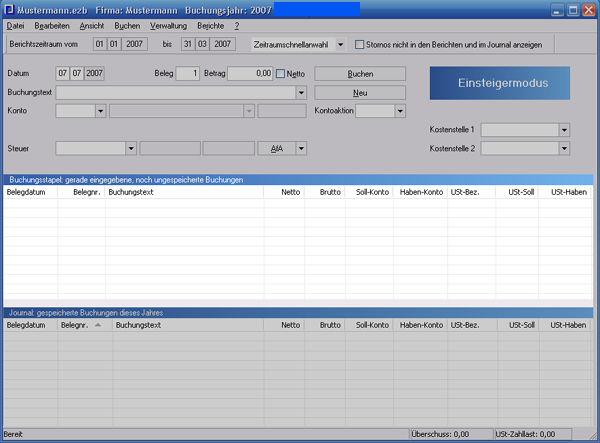Click the Berichtszeitraum end day field 31
600x443 pixels.
(x=188, y=44)
